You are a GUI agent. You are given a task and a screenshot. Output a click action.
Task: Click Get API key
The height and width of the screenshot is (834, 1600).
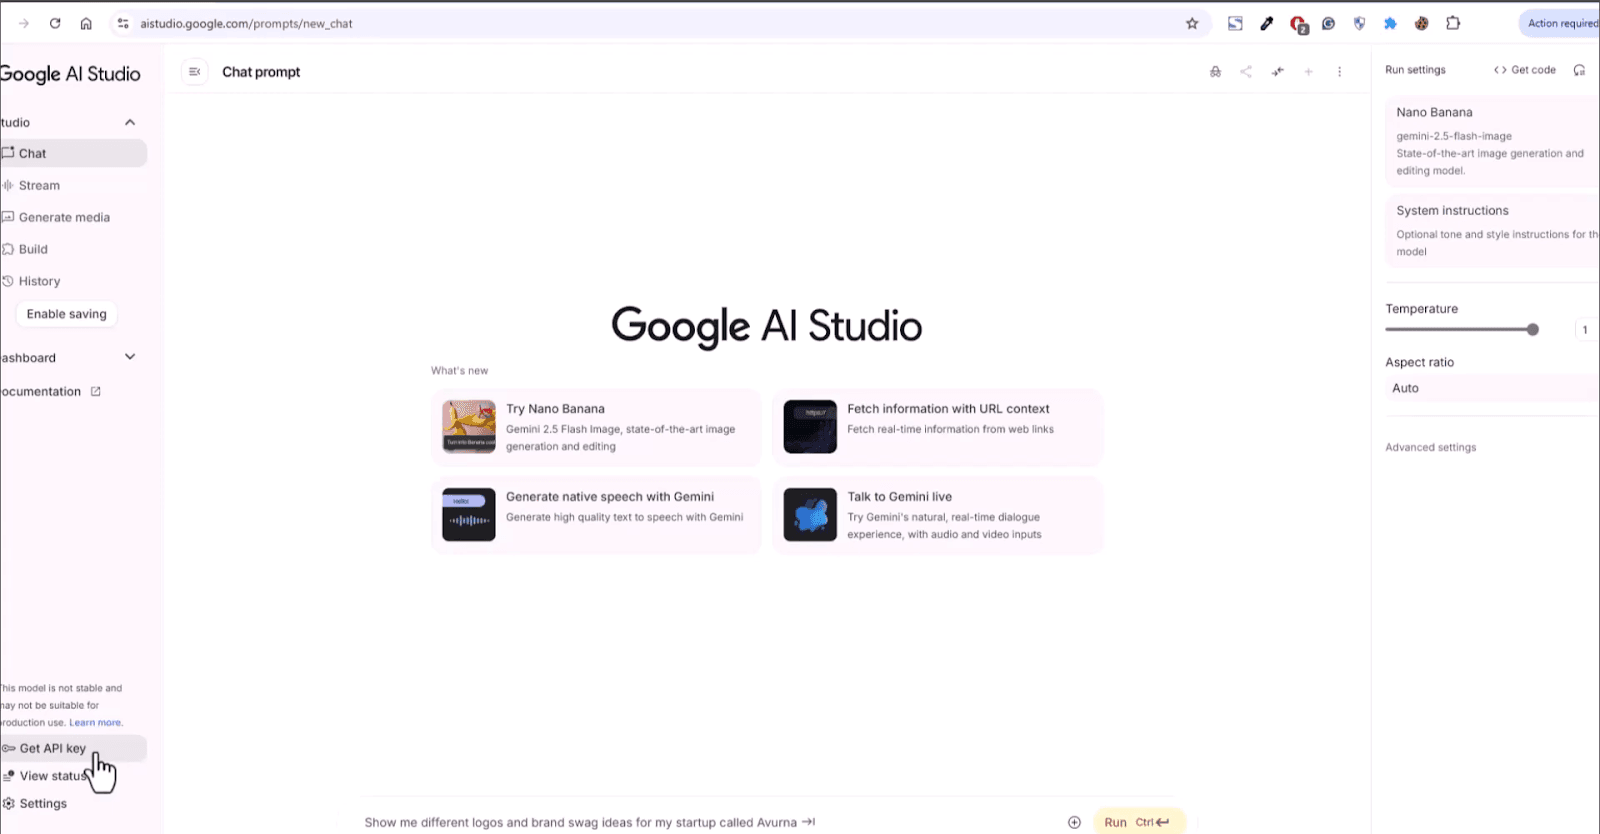(x=73, y=748)
